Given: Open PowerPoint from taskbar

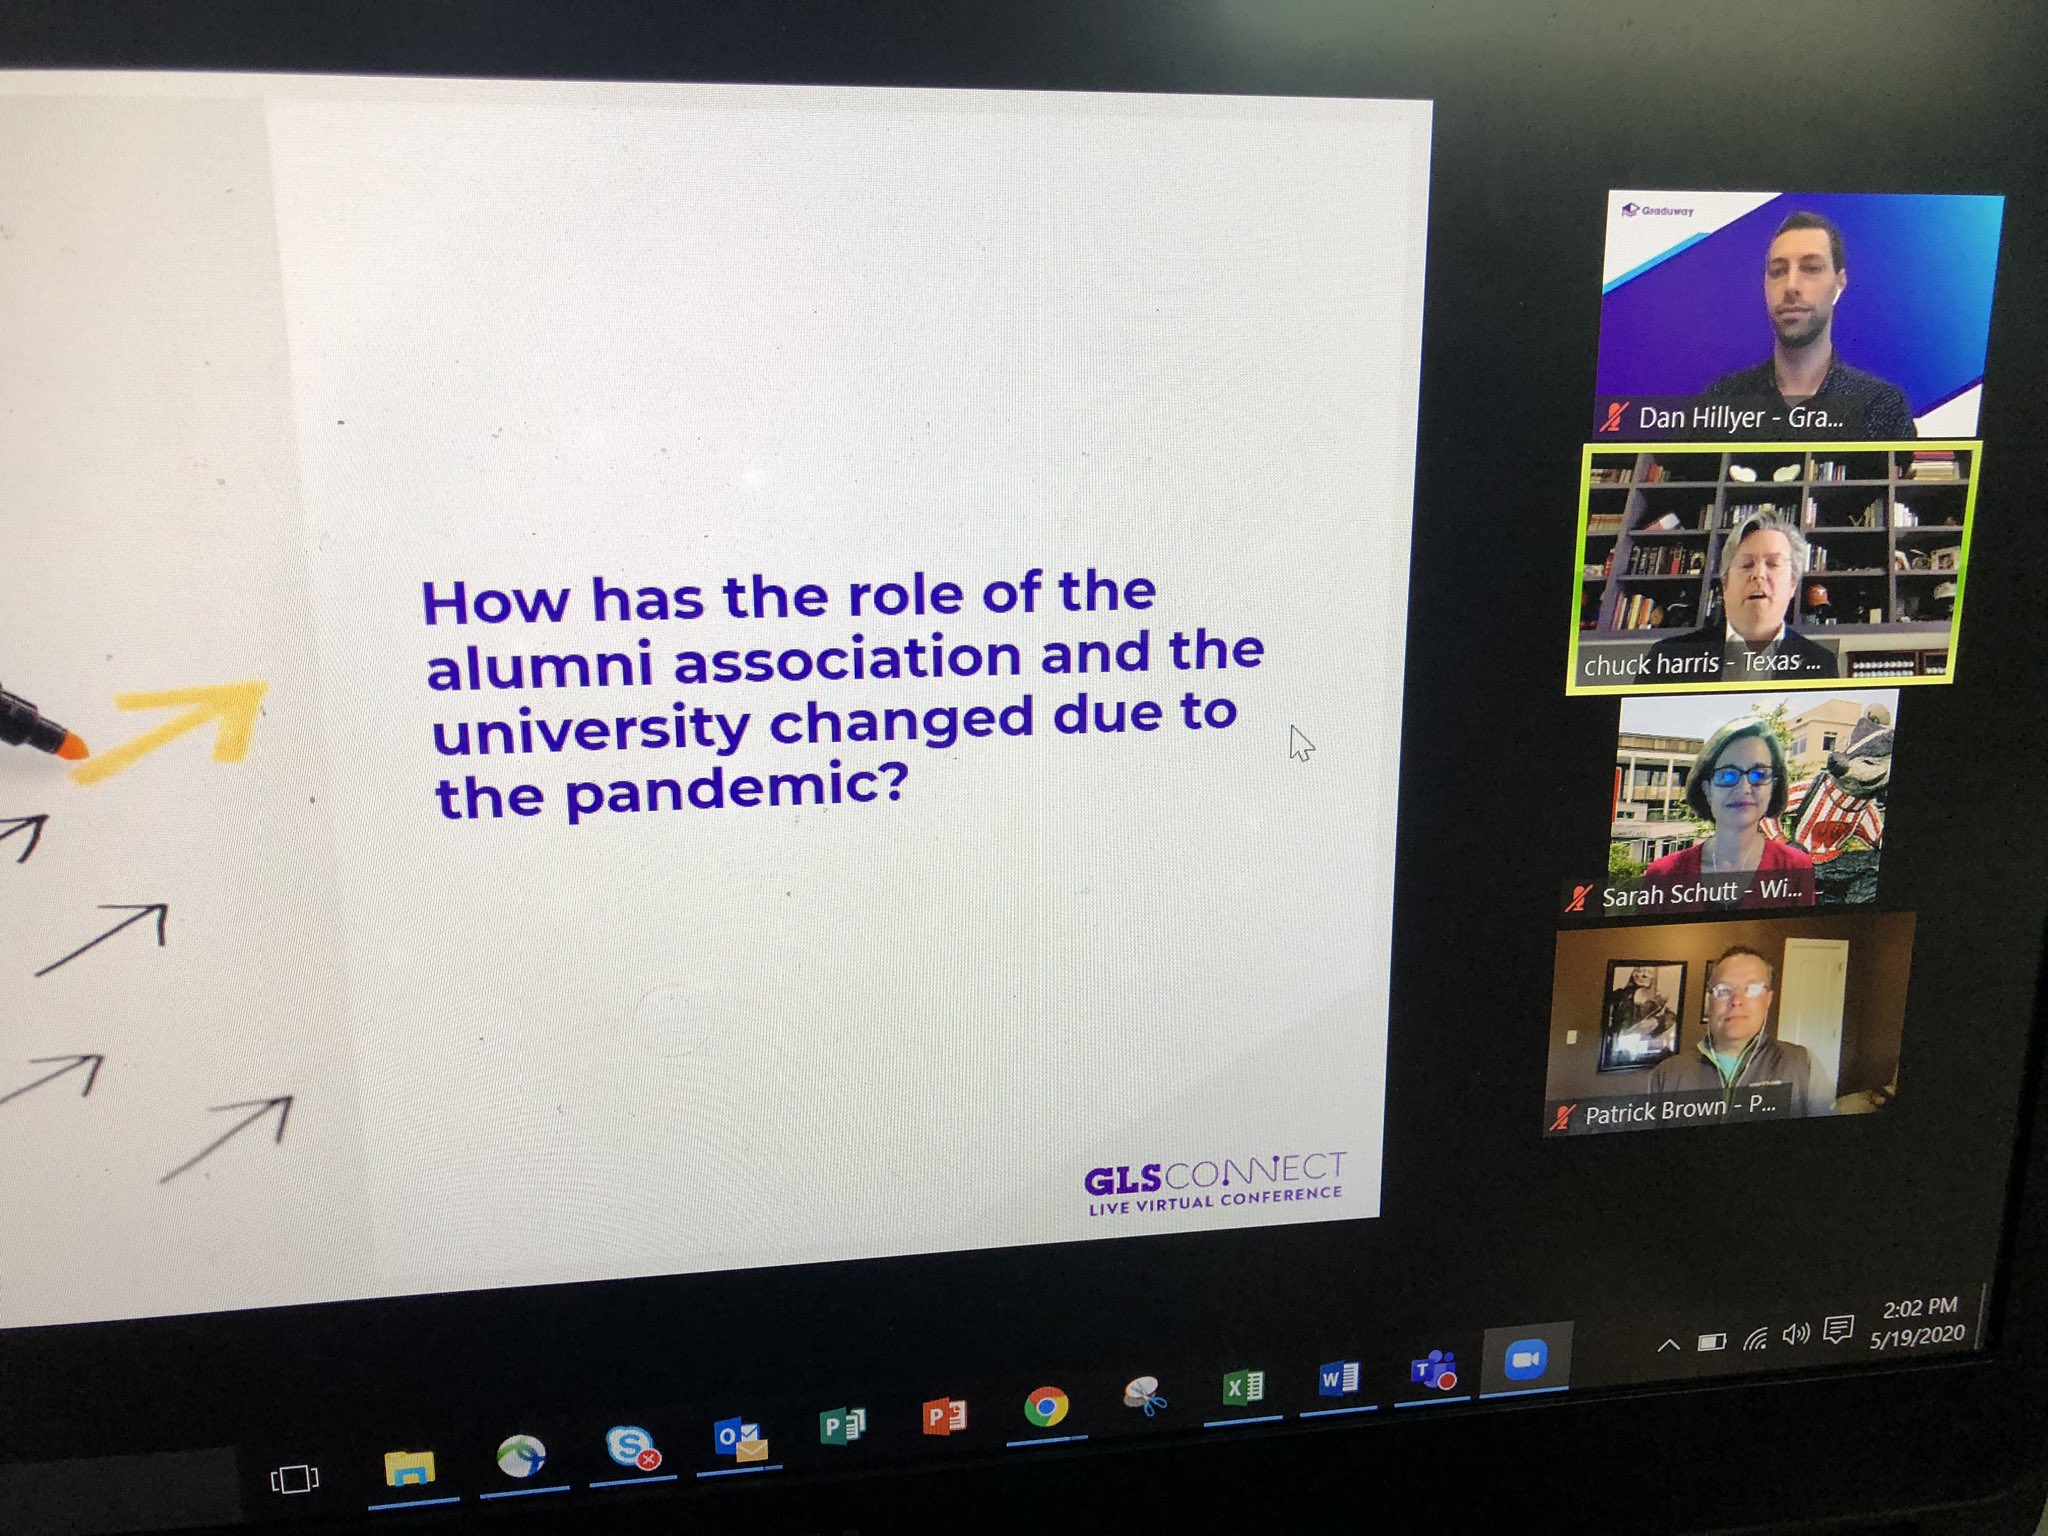Looking at the screenshot, I should tap(944, 1416).
